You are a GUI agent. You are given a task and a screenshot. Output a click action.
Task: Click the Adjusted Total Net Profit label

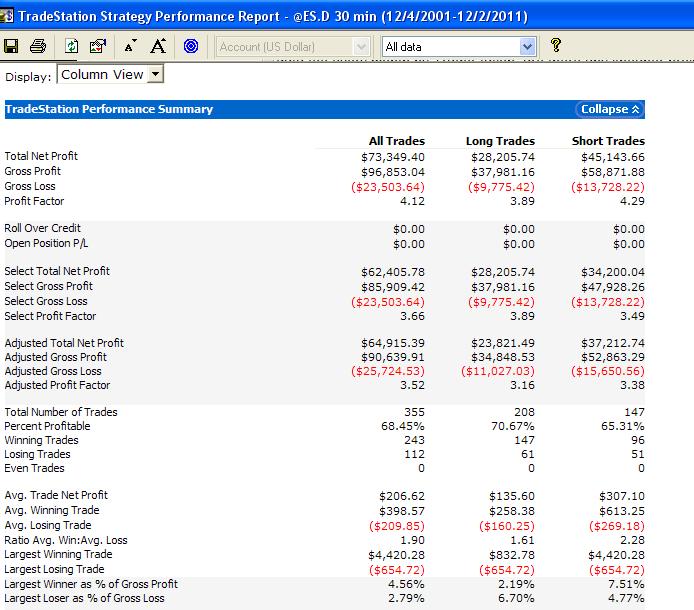coord(64,343)
